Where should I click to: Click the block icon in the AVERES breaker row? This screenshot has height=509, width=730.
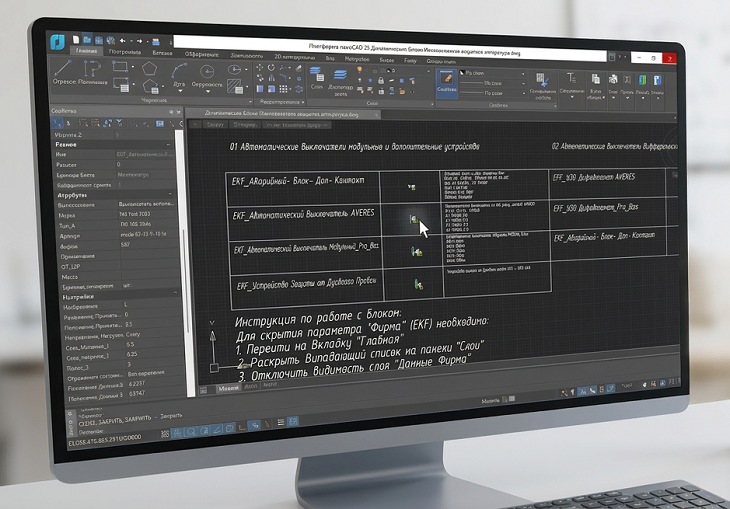click(x=413, y=219)
